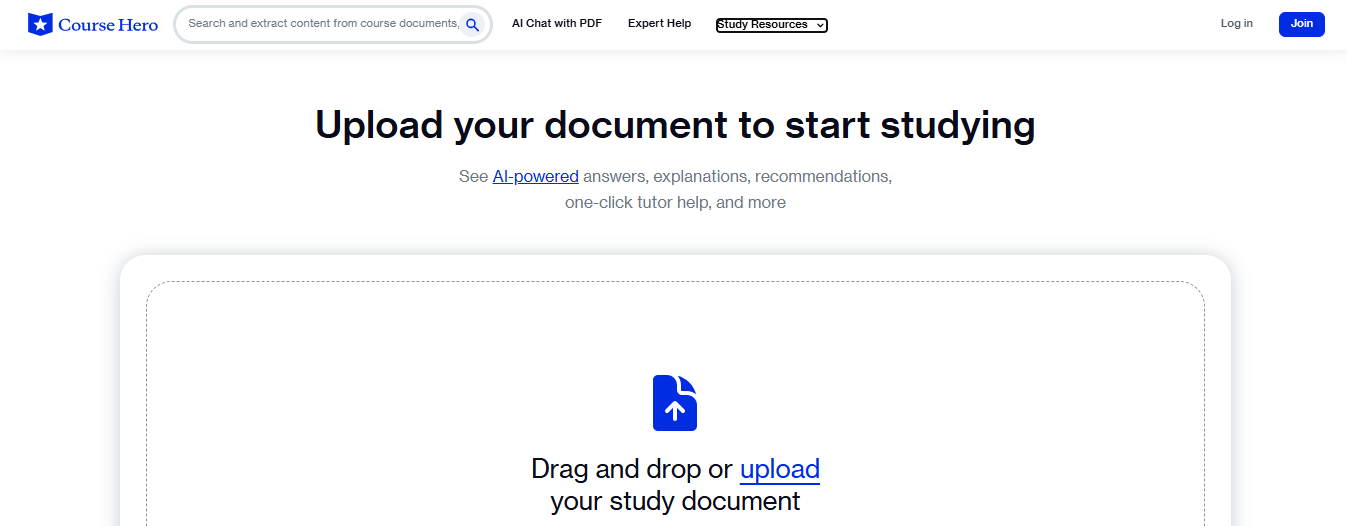1347x526 pixels.
Task: Open Expert Help menu item
Action: tap(659, 23)
